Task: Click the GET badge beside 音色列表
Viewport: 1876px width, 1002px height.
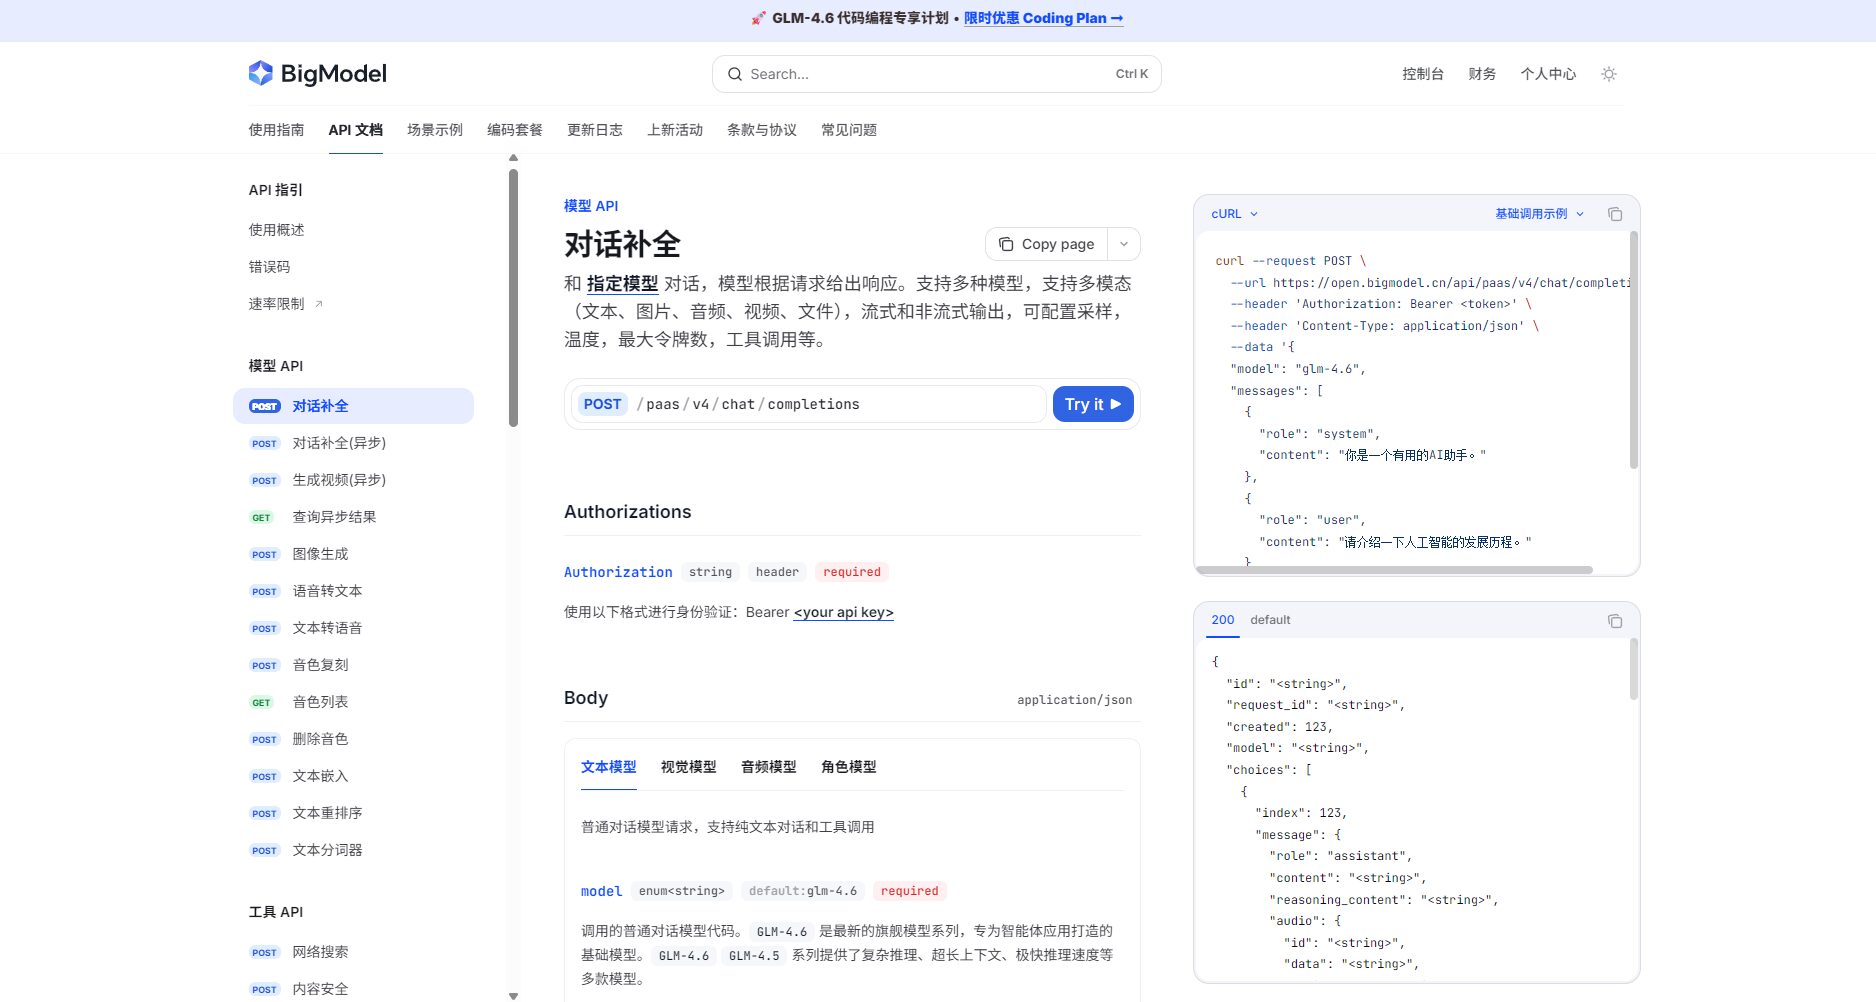Action: 261,703
